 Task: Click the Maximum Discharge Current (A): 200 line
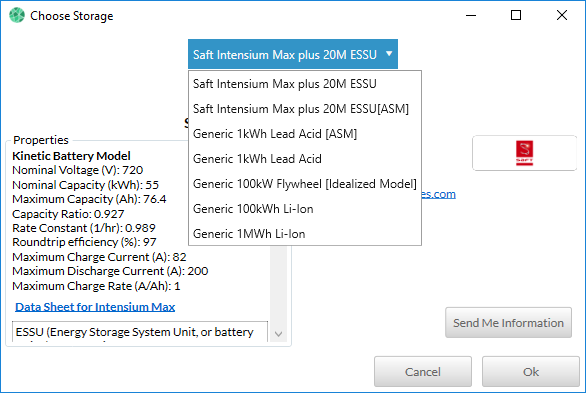pyautogui.click(x=110, y=271)
